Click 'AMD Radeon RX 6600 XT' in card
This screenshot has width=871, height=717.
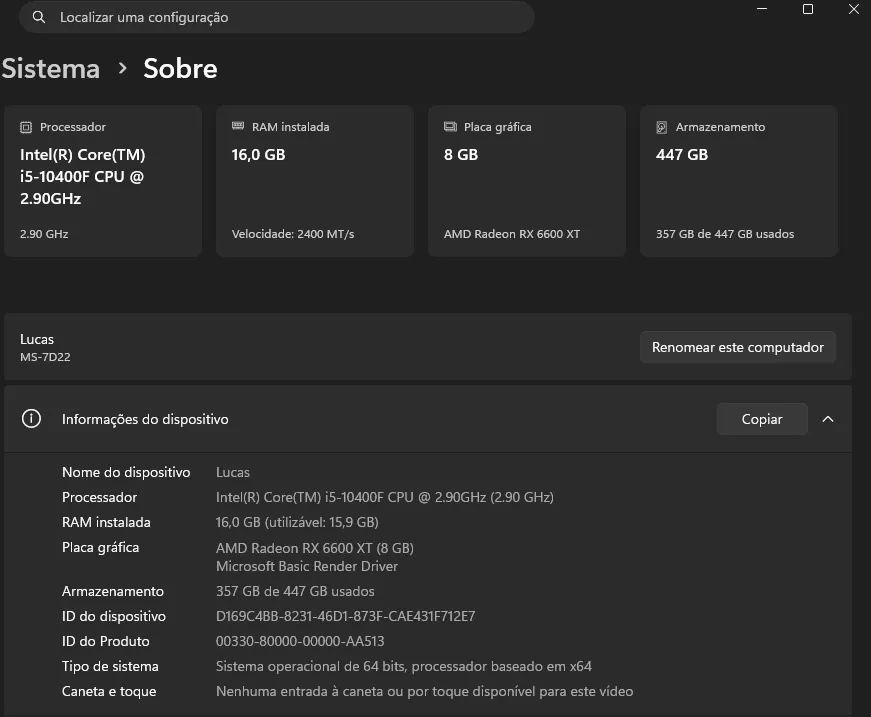[512, 234]
